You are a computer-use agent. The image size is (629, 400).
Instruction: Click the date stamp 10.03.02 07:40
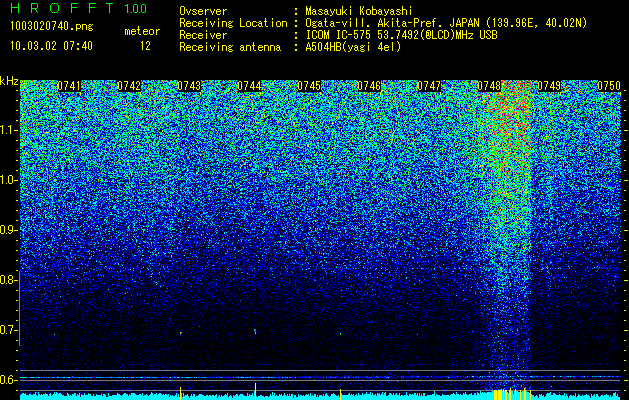pos(51,46)
